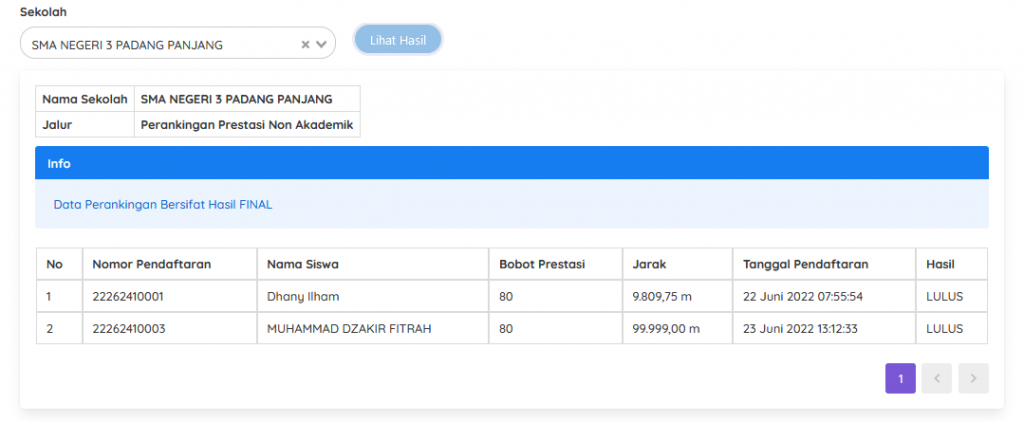Click the Data Perankingan Bersifat Hasil FINAL text
Image resolution: width=1024 pixels, height=422 pixels.
tap(162, 204)
